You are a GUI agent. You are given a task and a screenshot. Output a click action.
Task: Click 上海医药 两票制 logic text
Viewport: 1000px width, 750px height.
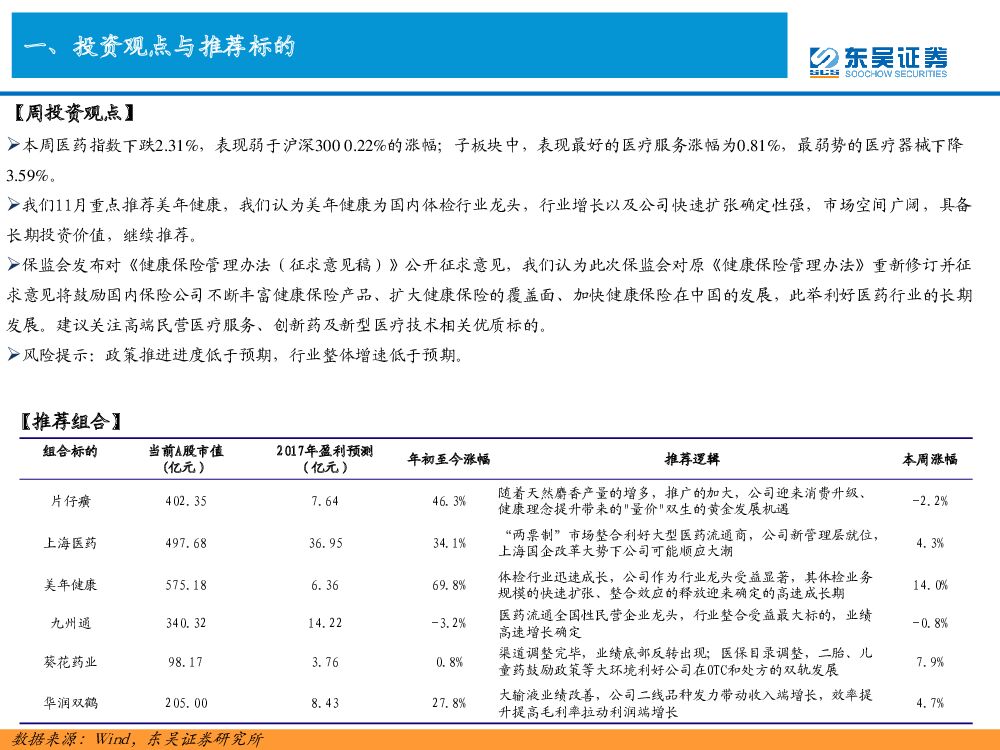tap(689, 543)
